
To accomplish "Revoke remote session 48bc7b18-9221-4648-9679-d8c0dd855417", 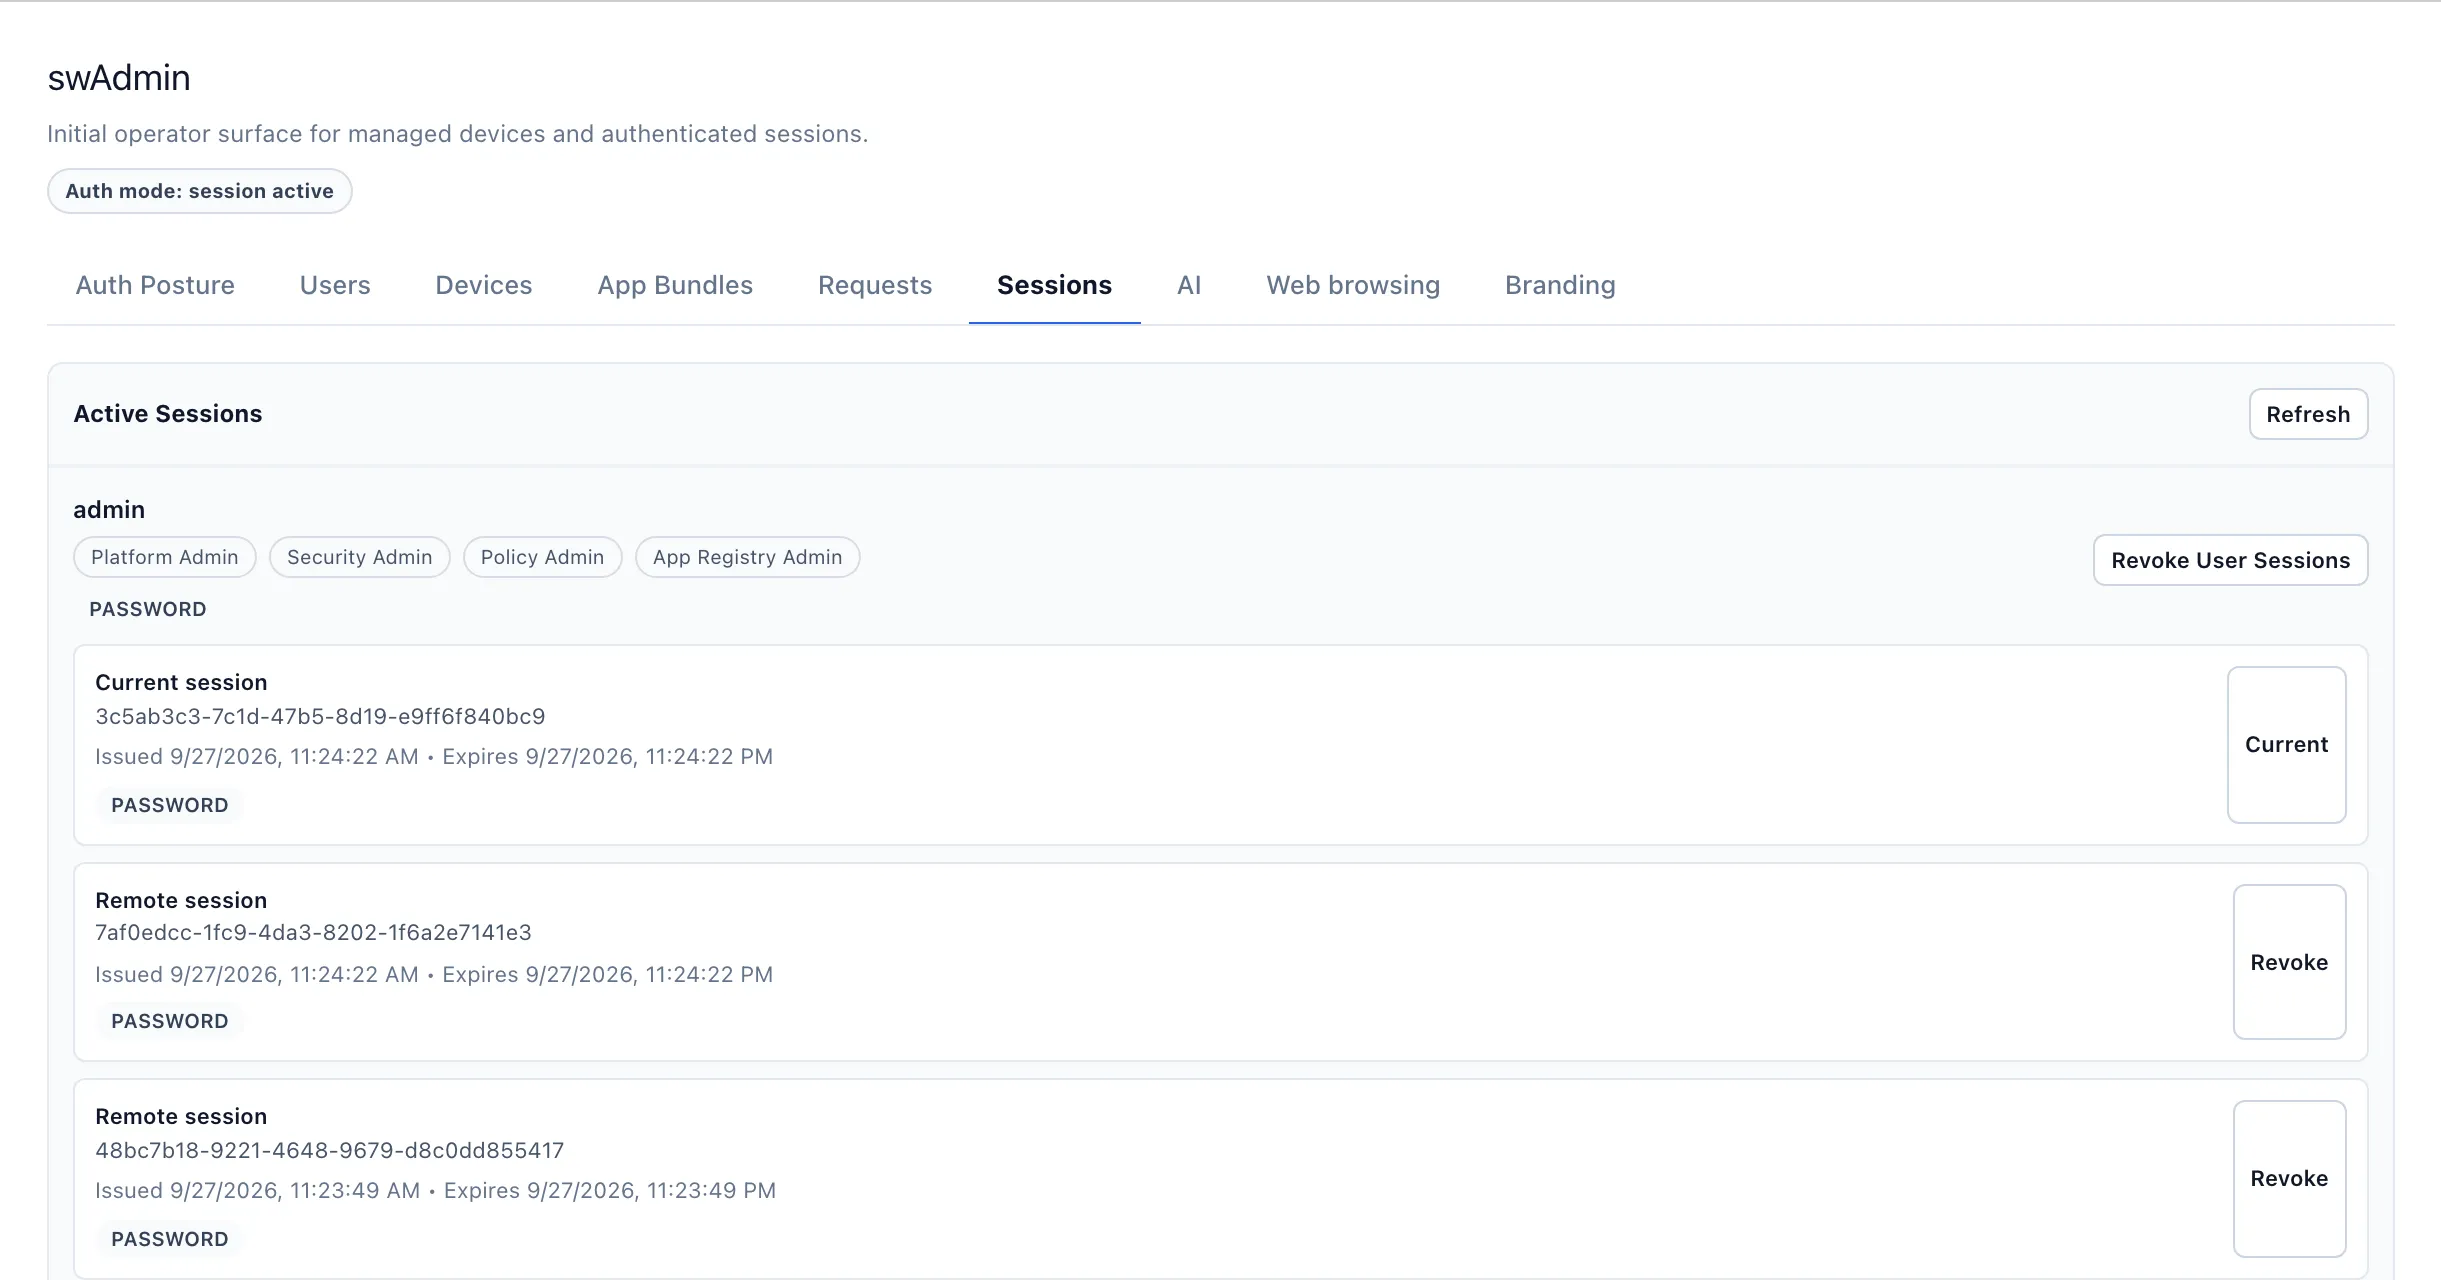I will click(x=2289, y=1178).
